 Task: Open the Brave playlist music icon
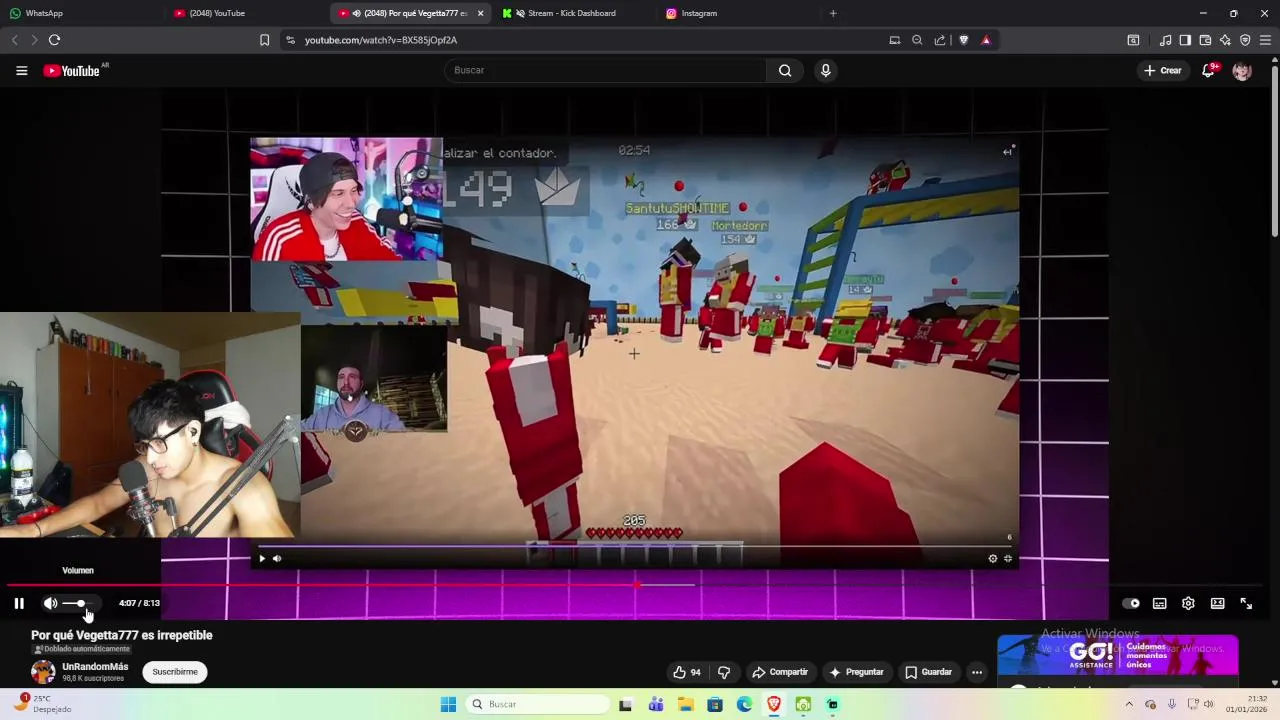[x=1165, y=40]
